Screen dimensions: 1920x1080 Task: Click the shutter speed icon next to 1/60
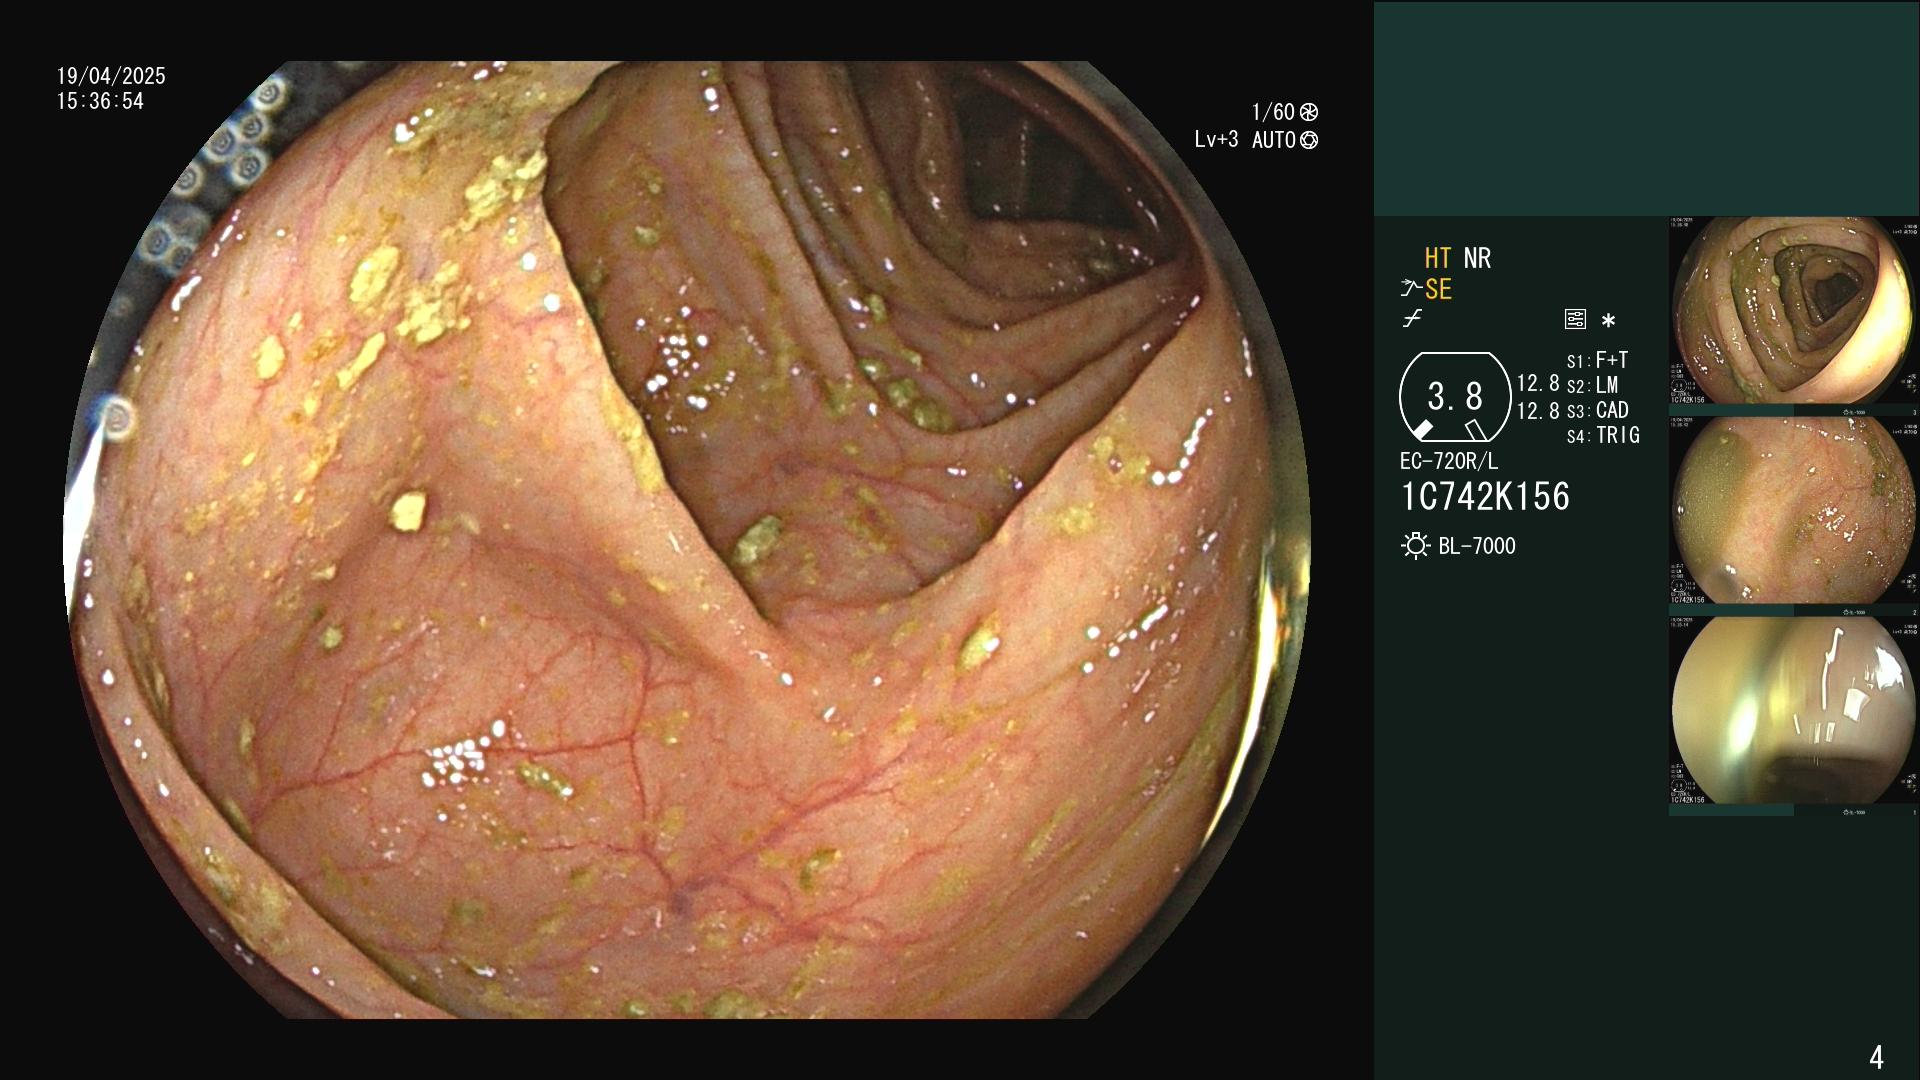[1309, 112]
